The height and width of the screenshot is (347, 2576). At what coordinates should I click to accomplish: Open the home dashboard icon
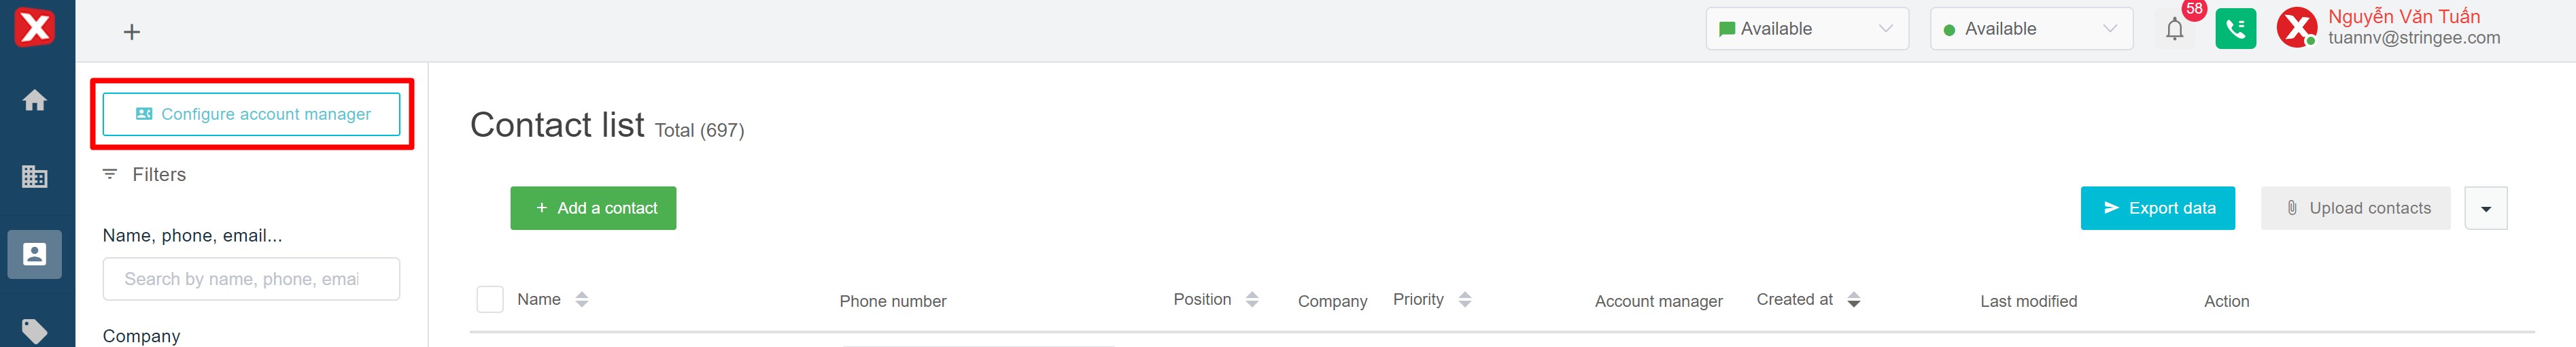click(x=35, y=100)
